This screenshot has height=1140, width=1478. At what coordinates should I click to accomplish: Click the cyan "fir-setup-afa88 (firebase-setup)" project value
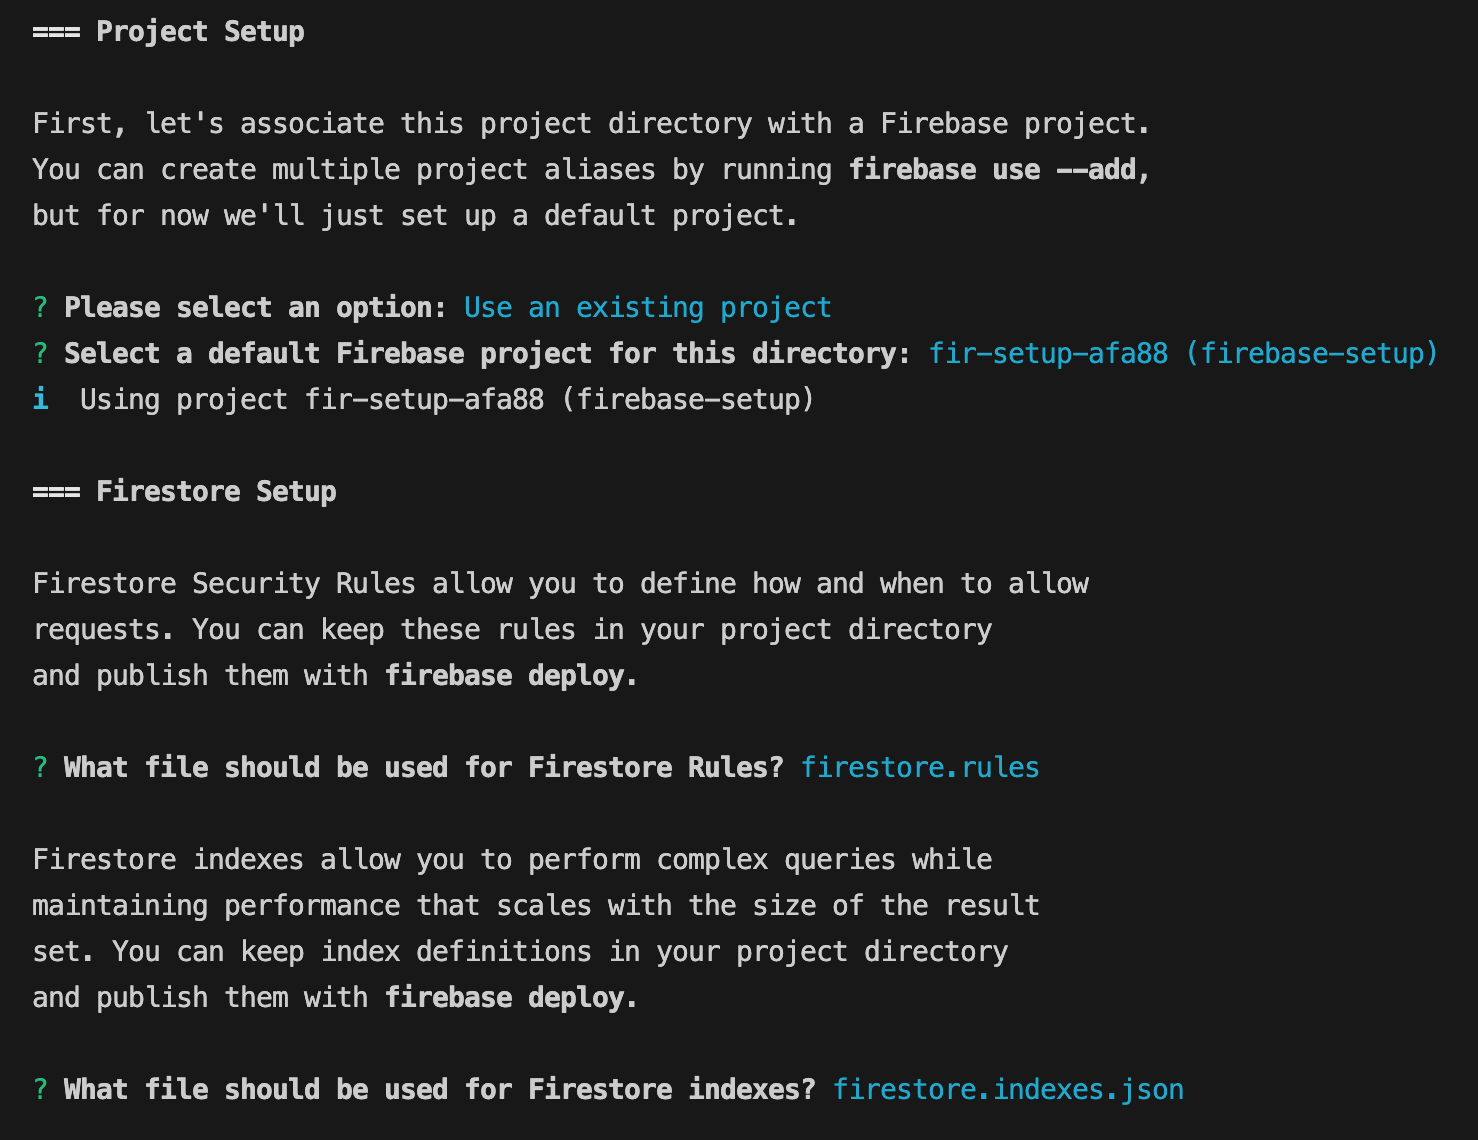1183,353
